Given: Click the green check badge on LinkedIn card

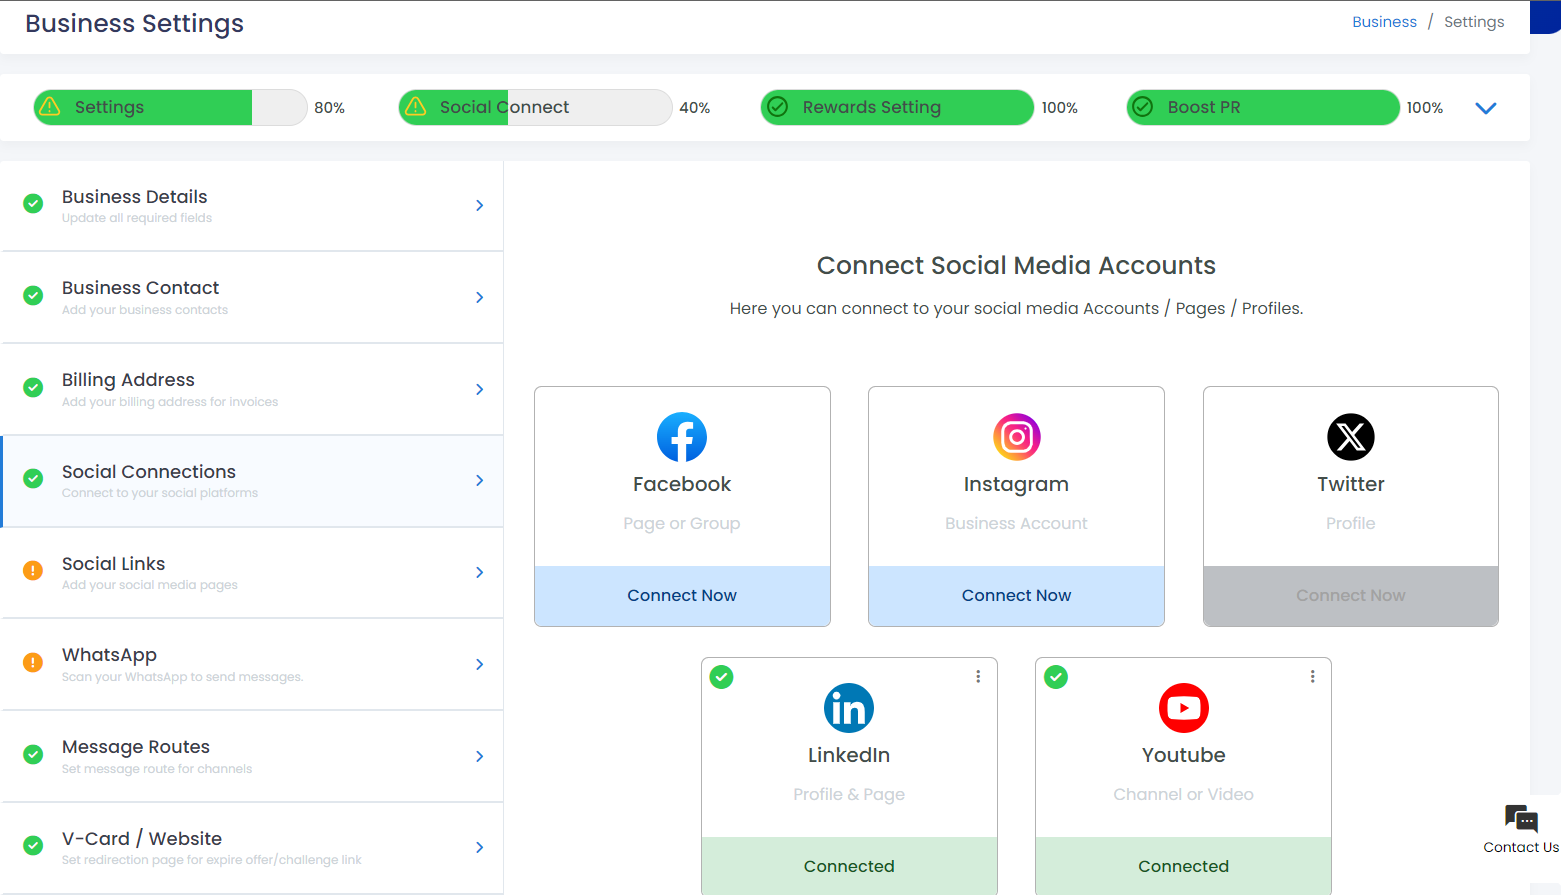Looking at the screenshot, I should pos(721,677).
